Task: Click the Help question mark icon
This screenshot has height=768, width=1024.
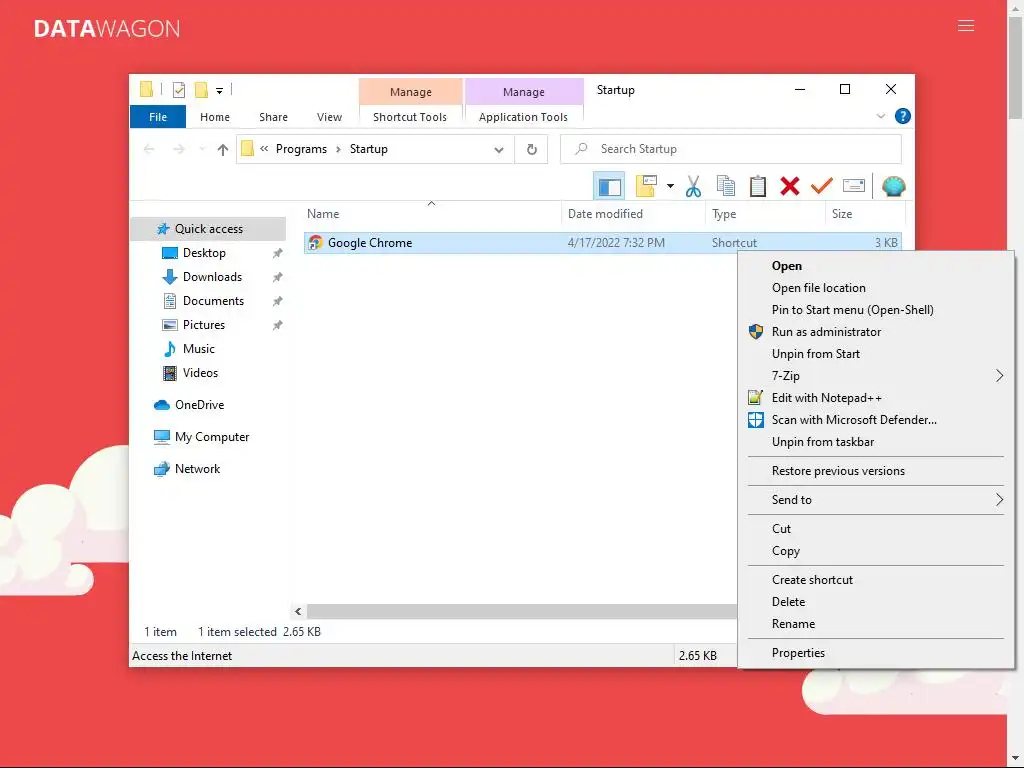Action: pos(903,116)
